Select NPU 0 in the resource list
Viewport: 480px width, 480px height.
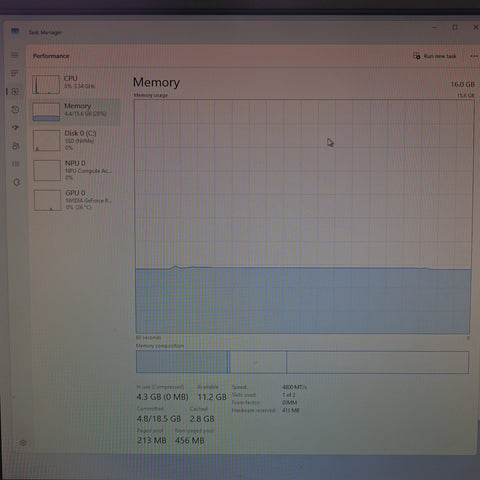click(x=76, y=170)
